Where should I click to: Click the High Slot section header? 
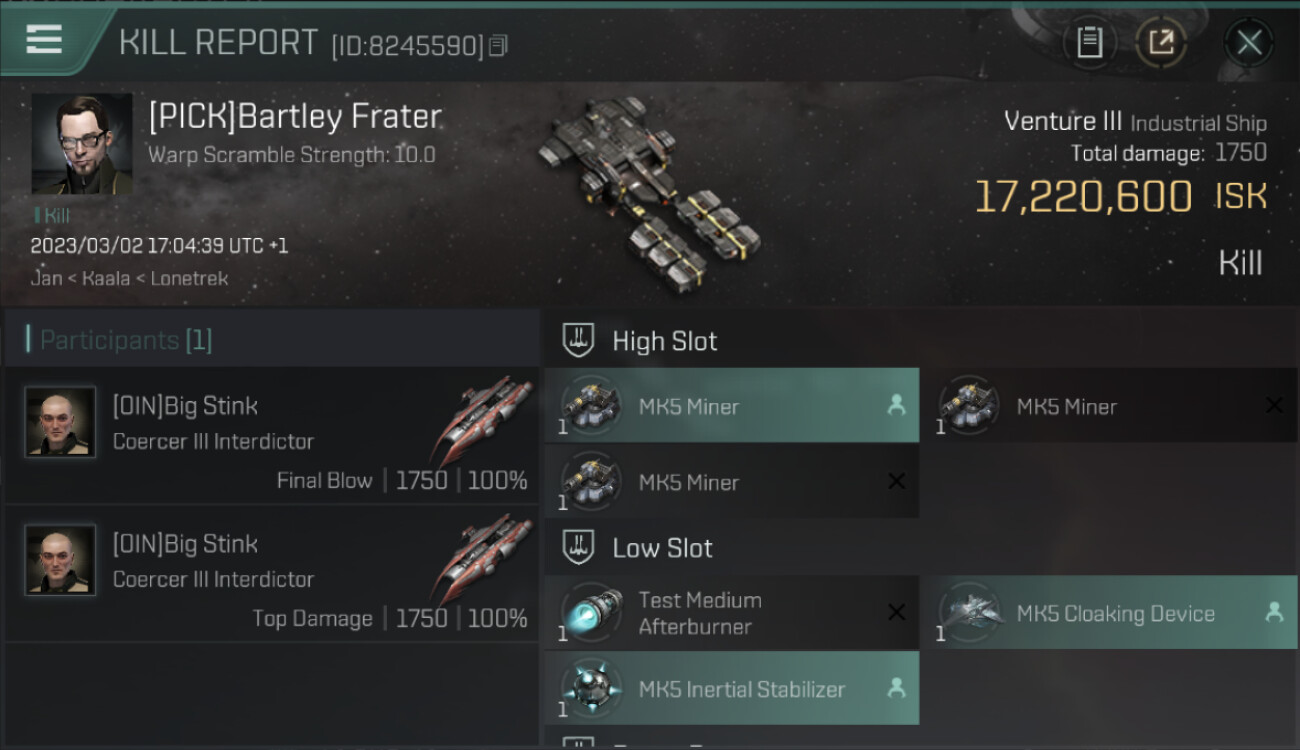coord(664,341)
